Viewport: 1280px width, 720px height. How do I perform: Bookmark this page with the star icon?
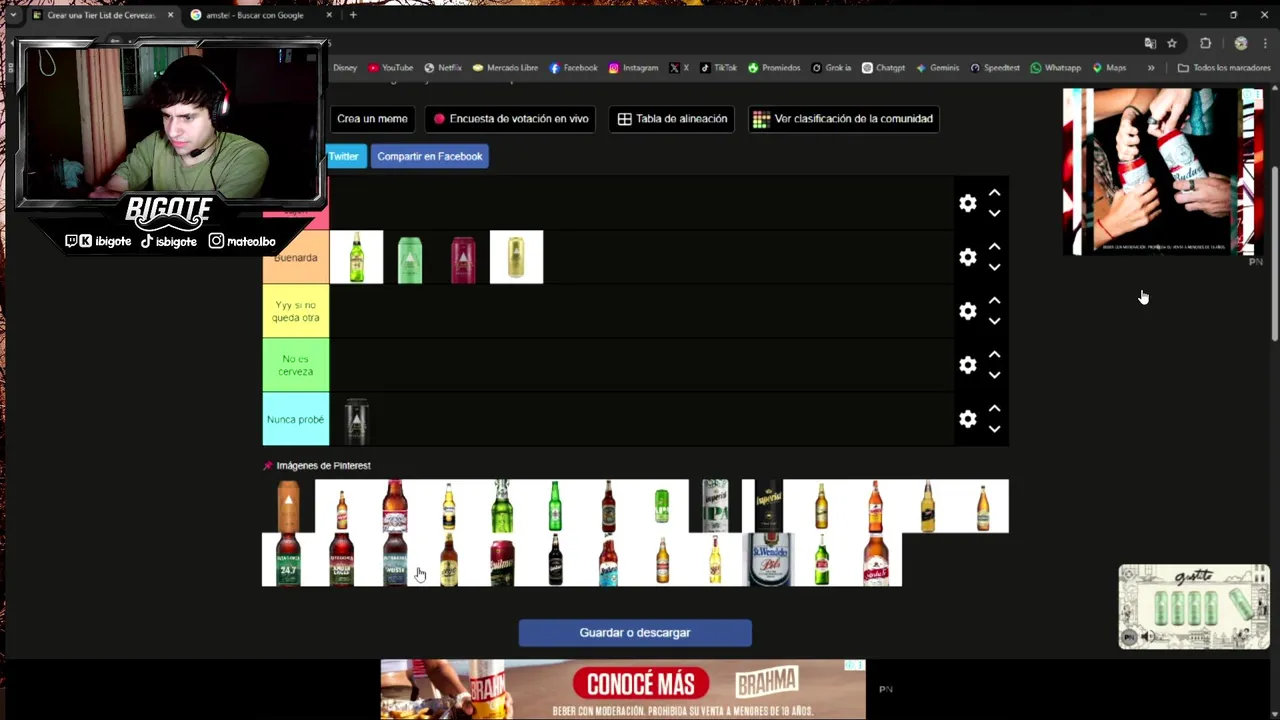coord(1172,43)
